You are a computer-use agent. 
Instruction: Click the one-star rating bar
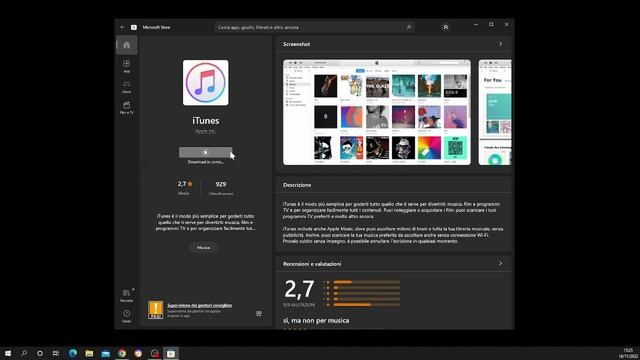367,304
